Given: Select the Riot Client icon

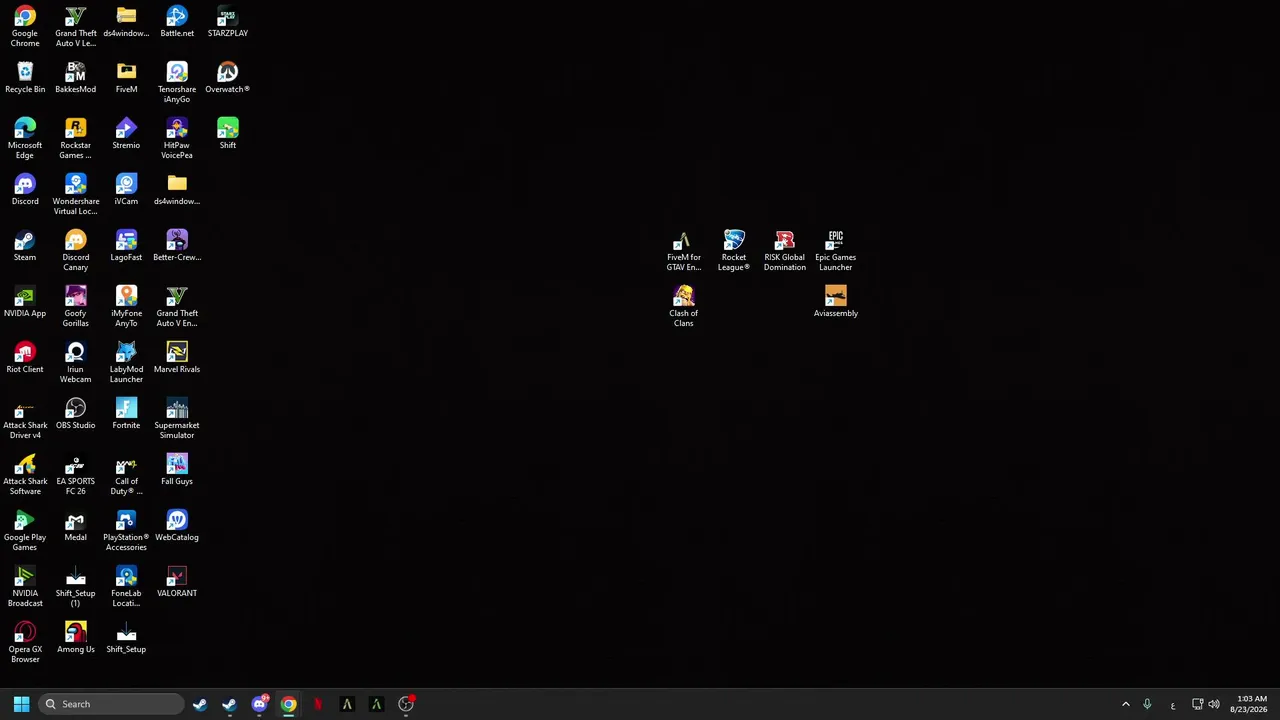Looking at the screenshot, I should [x=25, y=358].
